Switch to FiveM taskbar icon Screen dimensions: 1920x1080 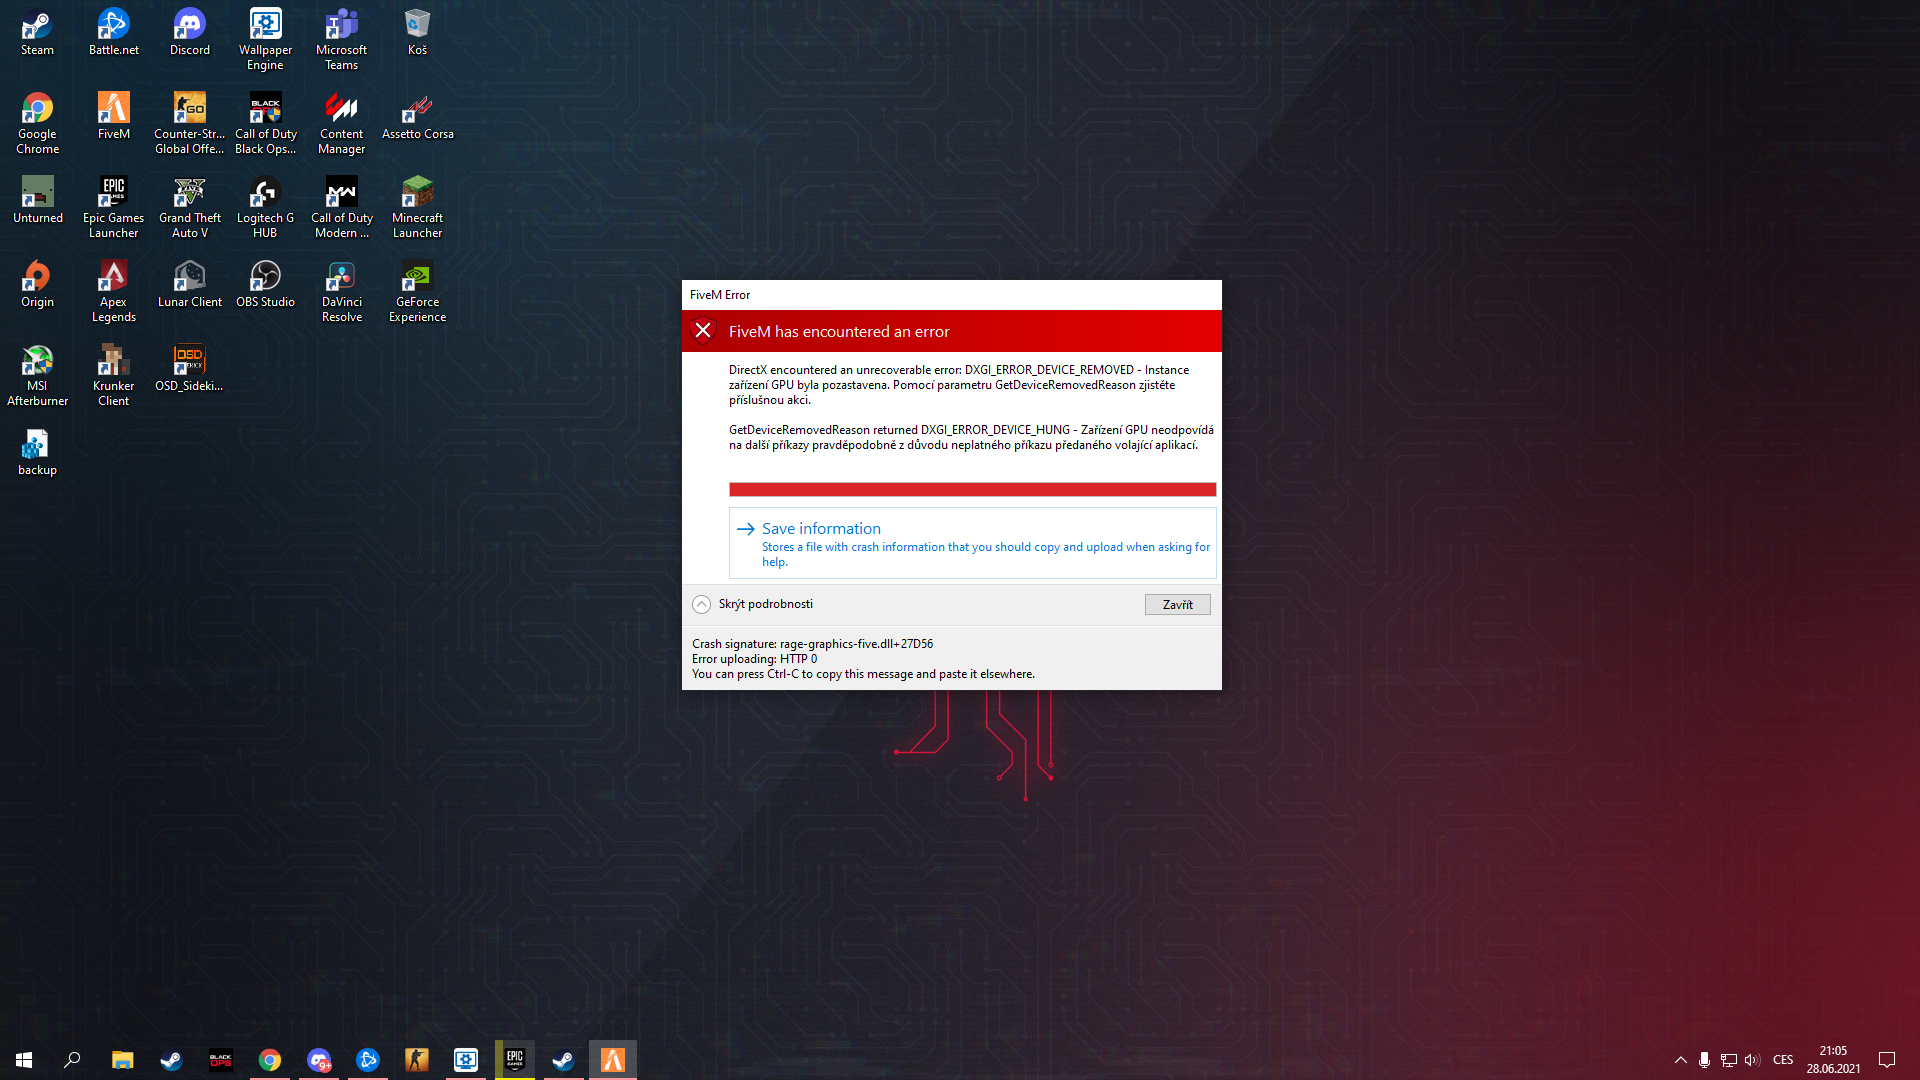[612, 1059]
